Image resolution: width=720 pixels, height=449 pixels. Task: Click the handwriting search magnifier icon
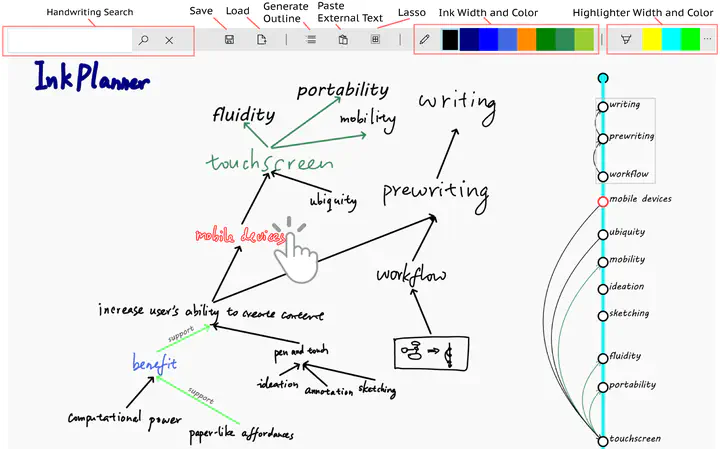point(144,40)
